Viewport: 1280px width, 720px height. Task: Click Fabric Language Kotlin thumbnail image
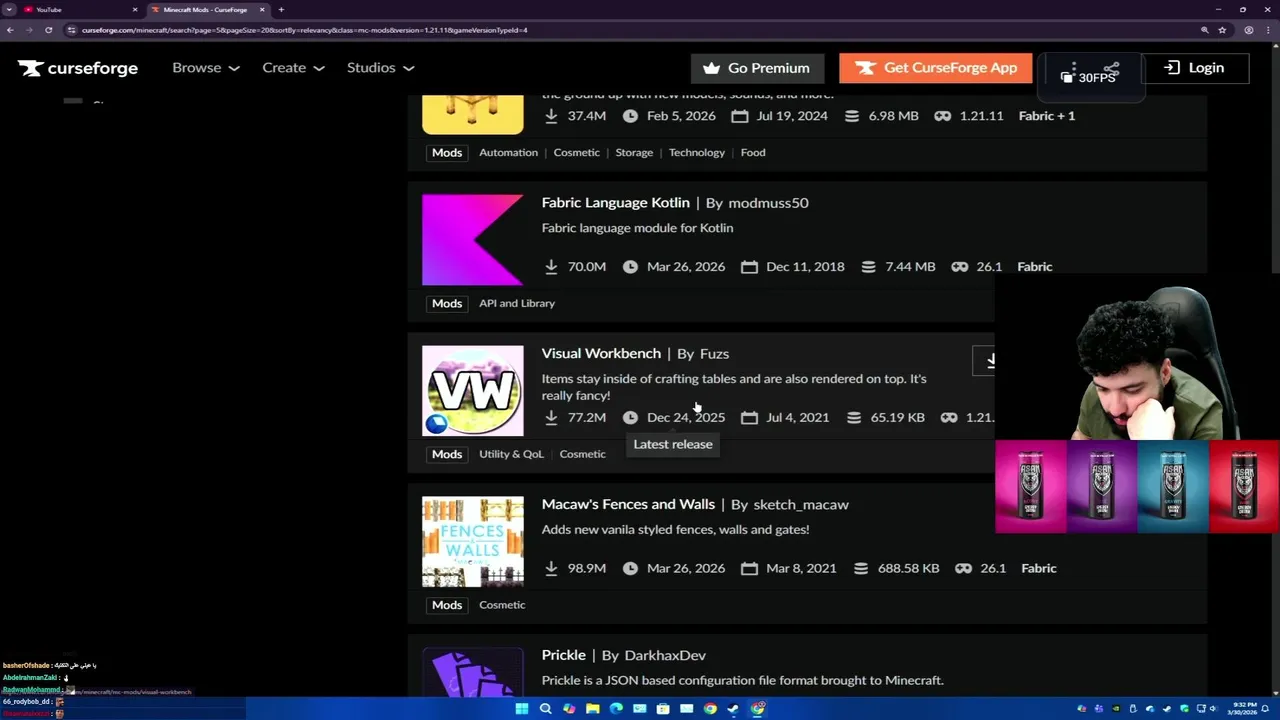(472, 240)
